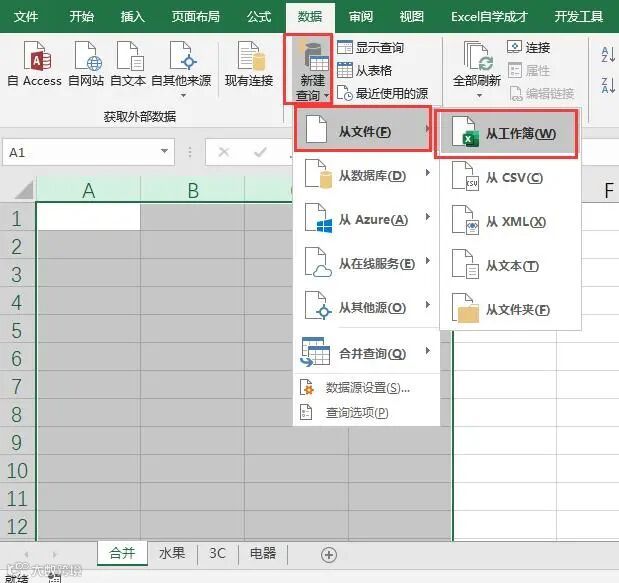
Task: Open the 从数据库(D) submenu
Action: (x=366, y=175)
